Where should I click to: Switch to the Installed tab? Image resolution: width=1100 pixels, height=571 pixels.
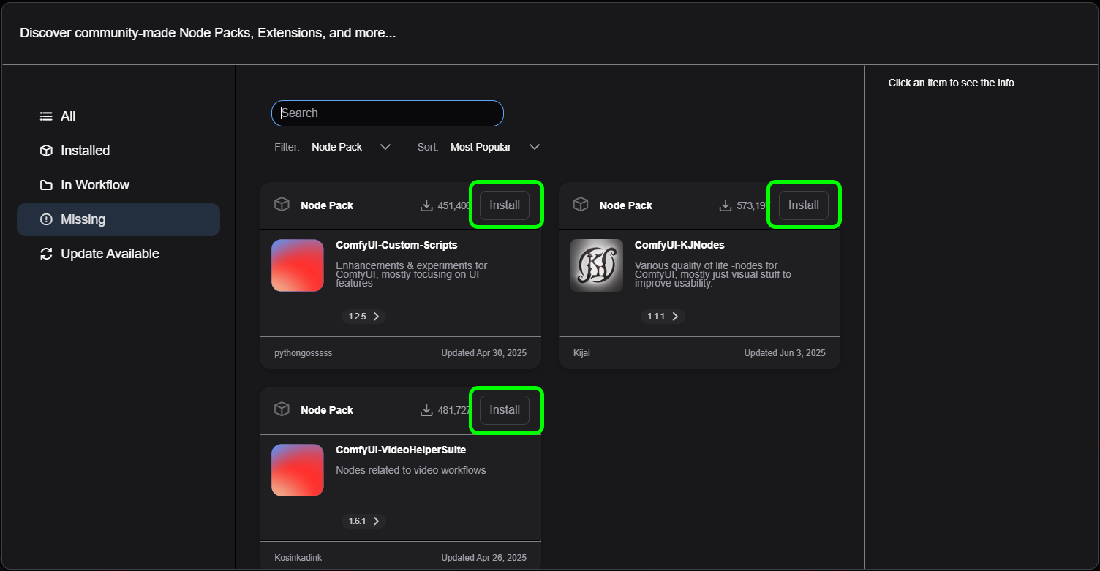point(85,151)
